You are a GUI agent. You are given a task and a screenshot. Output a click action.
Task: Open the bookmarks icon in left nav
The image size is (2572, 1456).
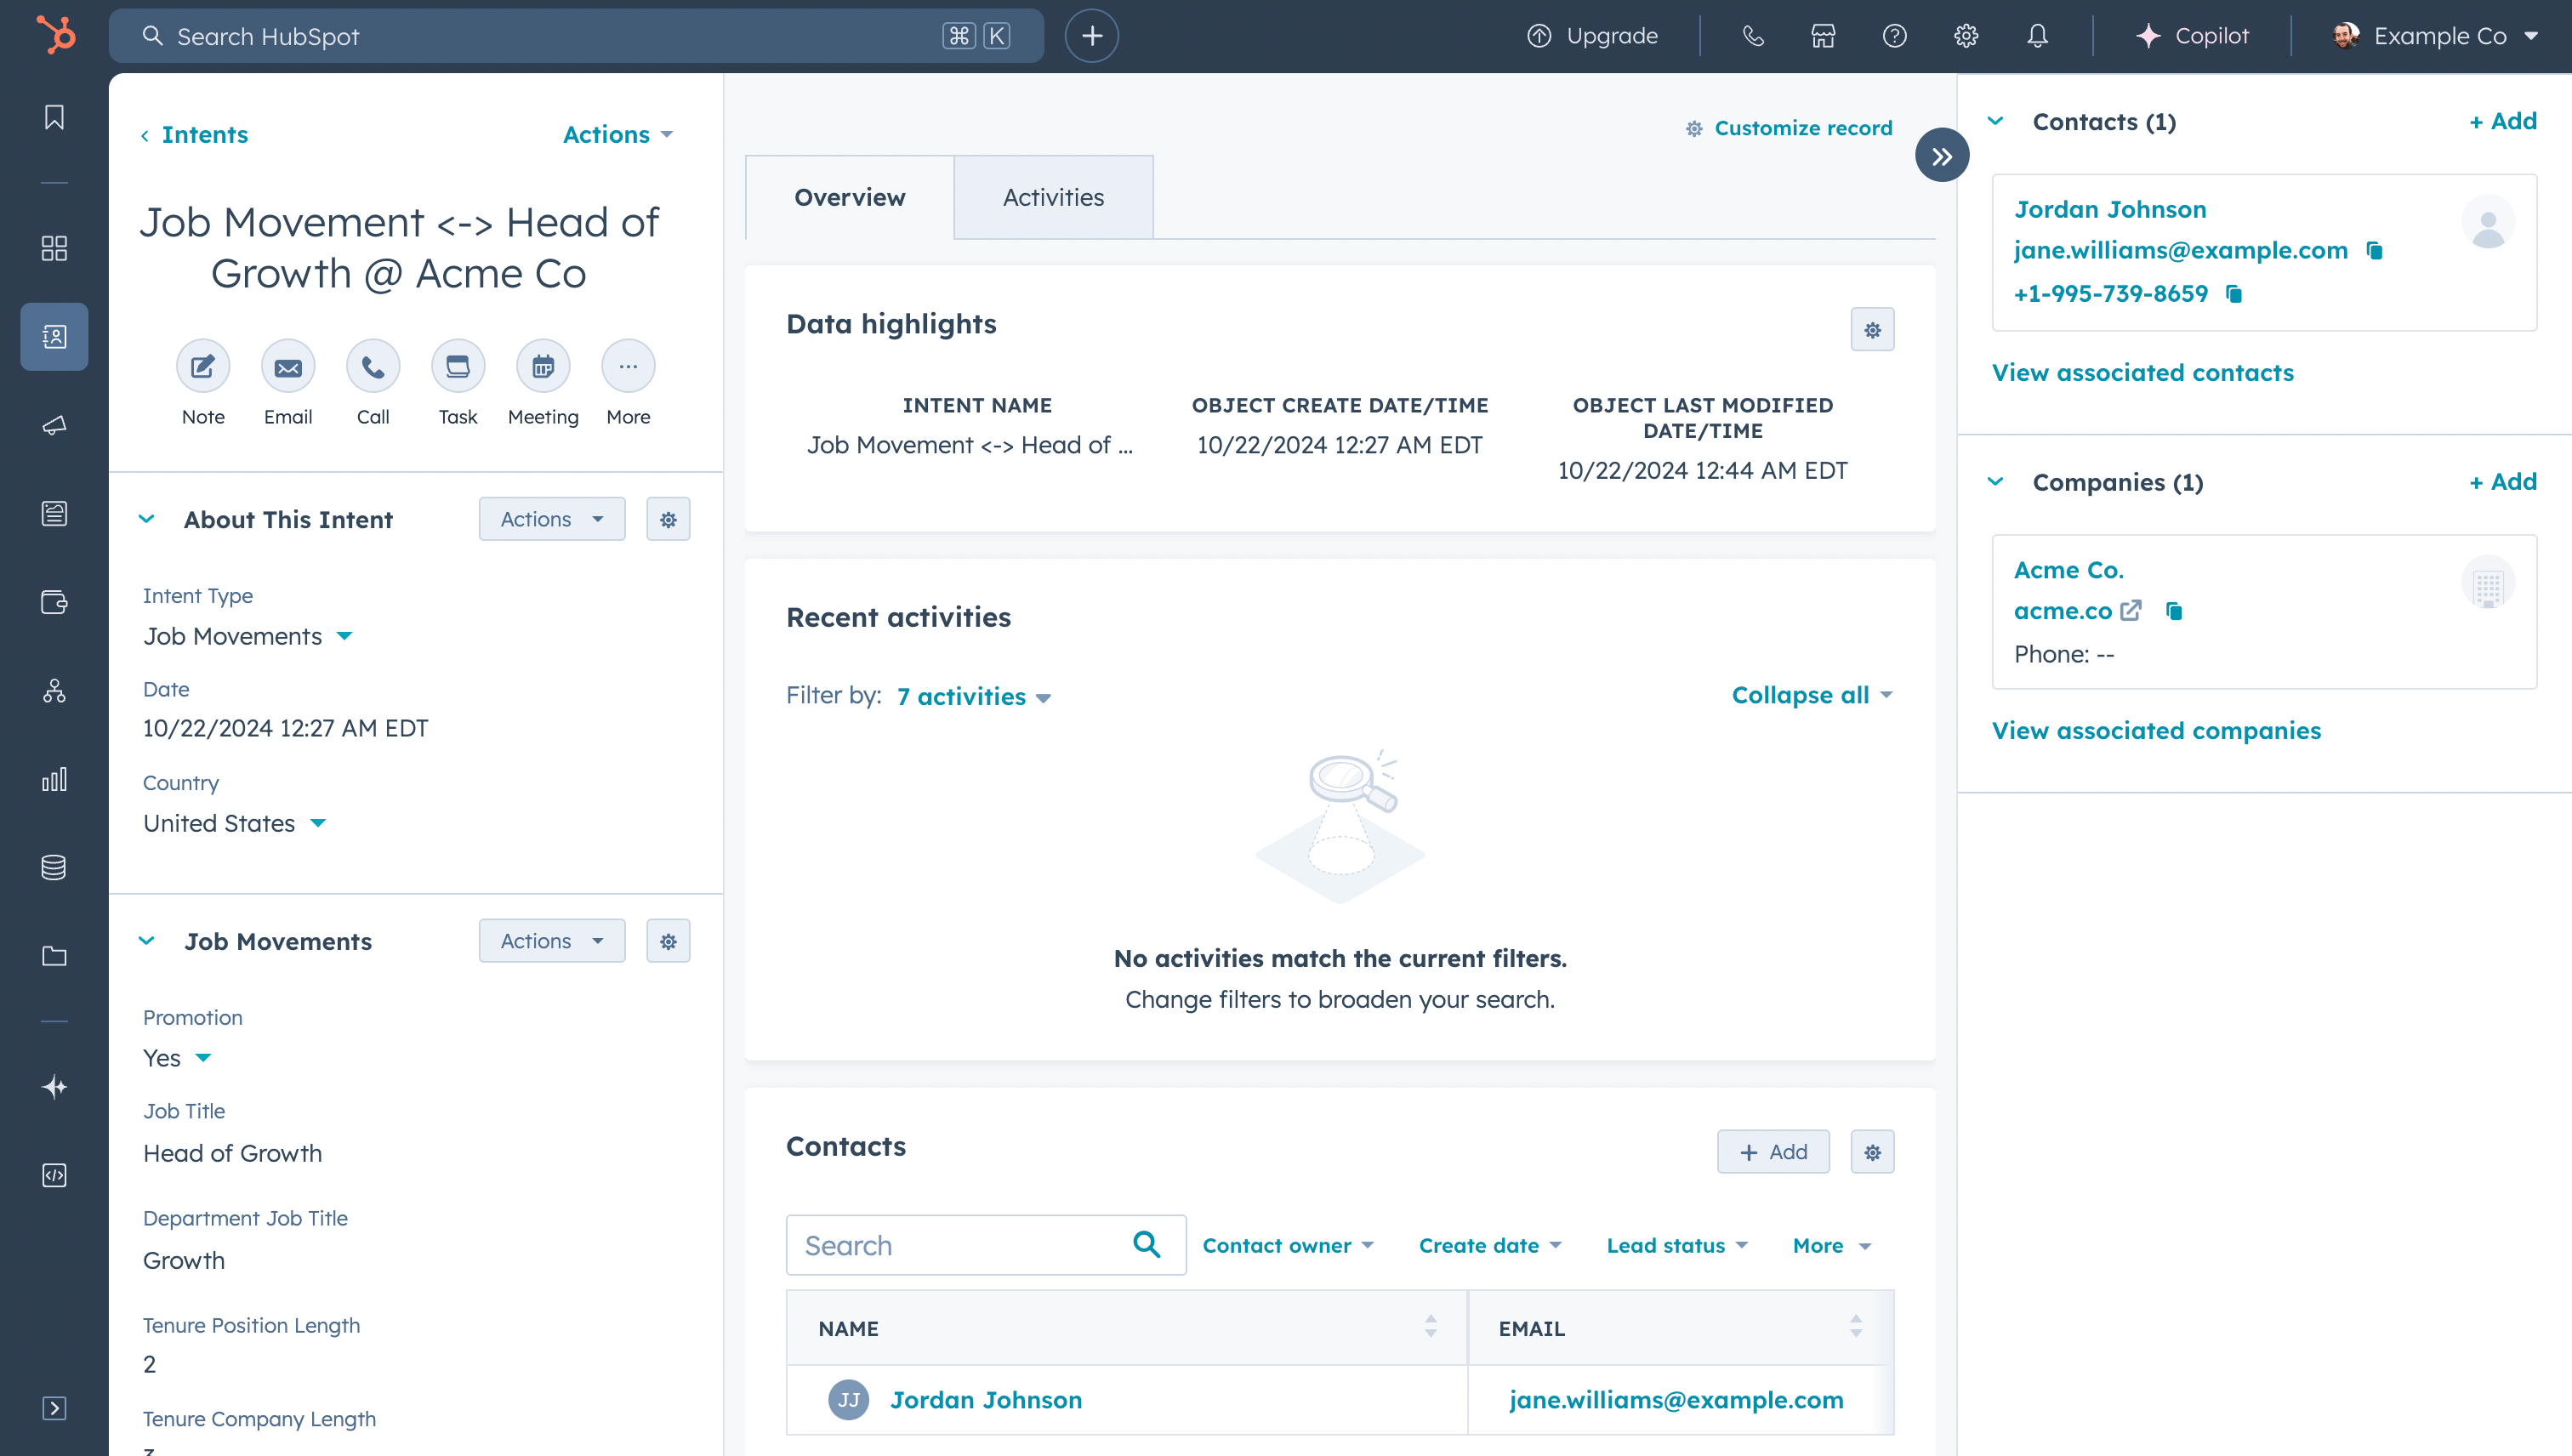[x=54, y=117]
